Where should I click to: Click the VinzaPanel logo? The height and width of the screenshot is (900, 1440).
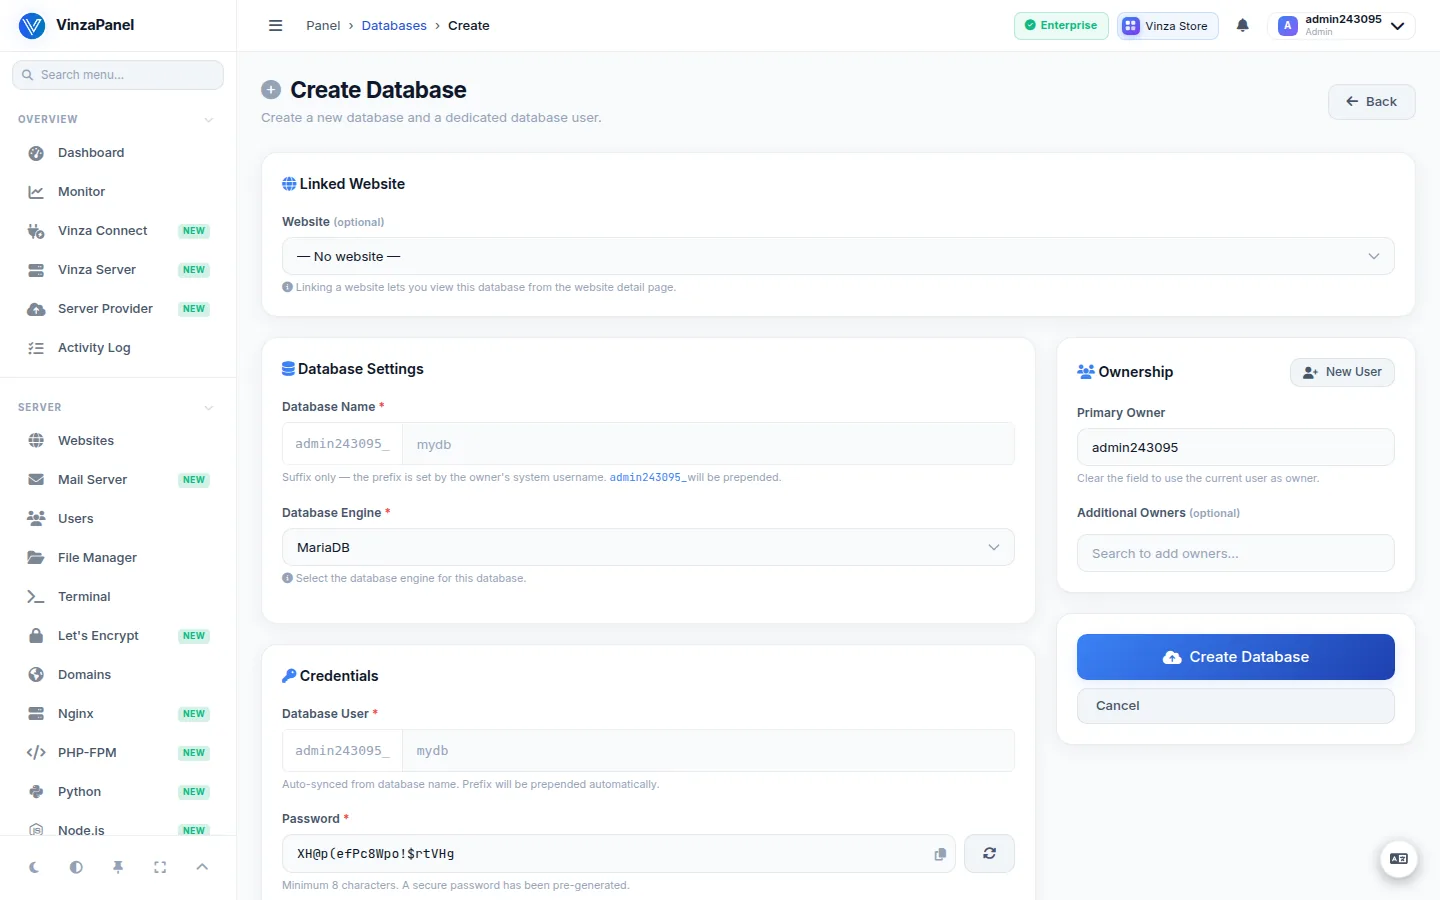32,26
